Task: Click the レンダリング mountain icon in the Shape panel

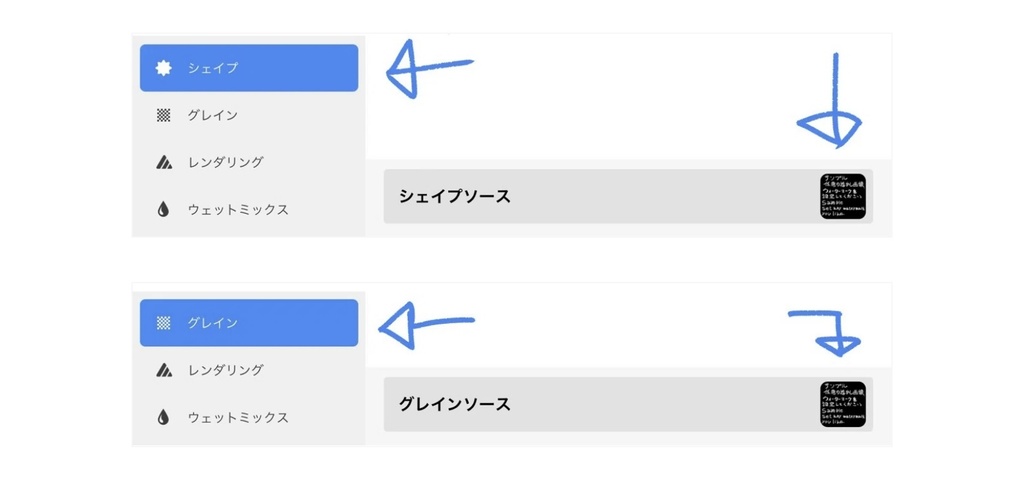Action: coord(164,162)
